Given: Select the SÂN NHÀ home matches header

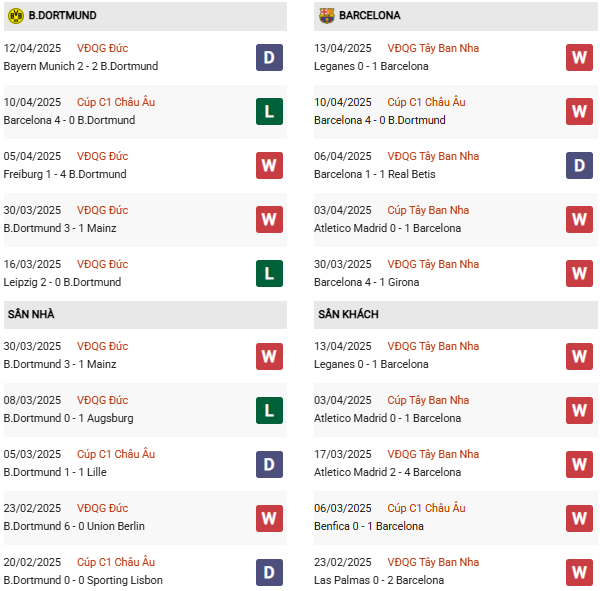Looking at the screenshot, I should (x=31, y=314).
